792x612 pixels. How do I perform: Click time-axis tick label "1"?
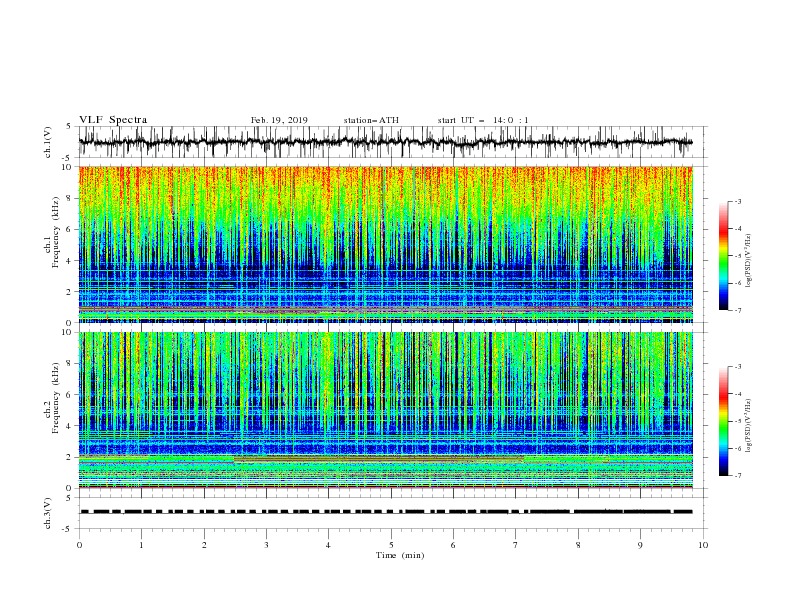[x=141, y=545]
